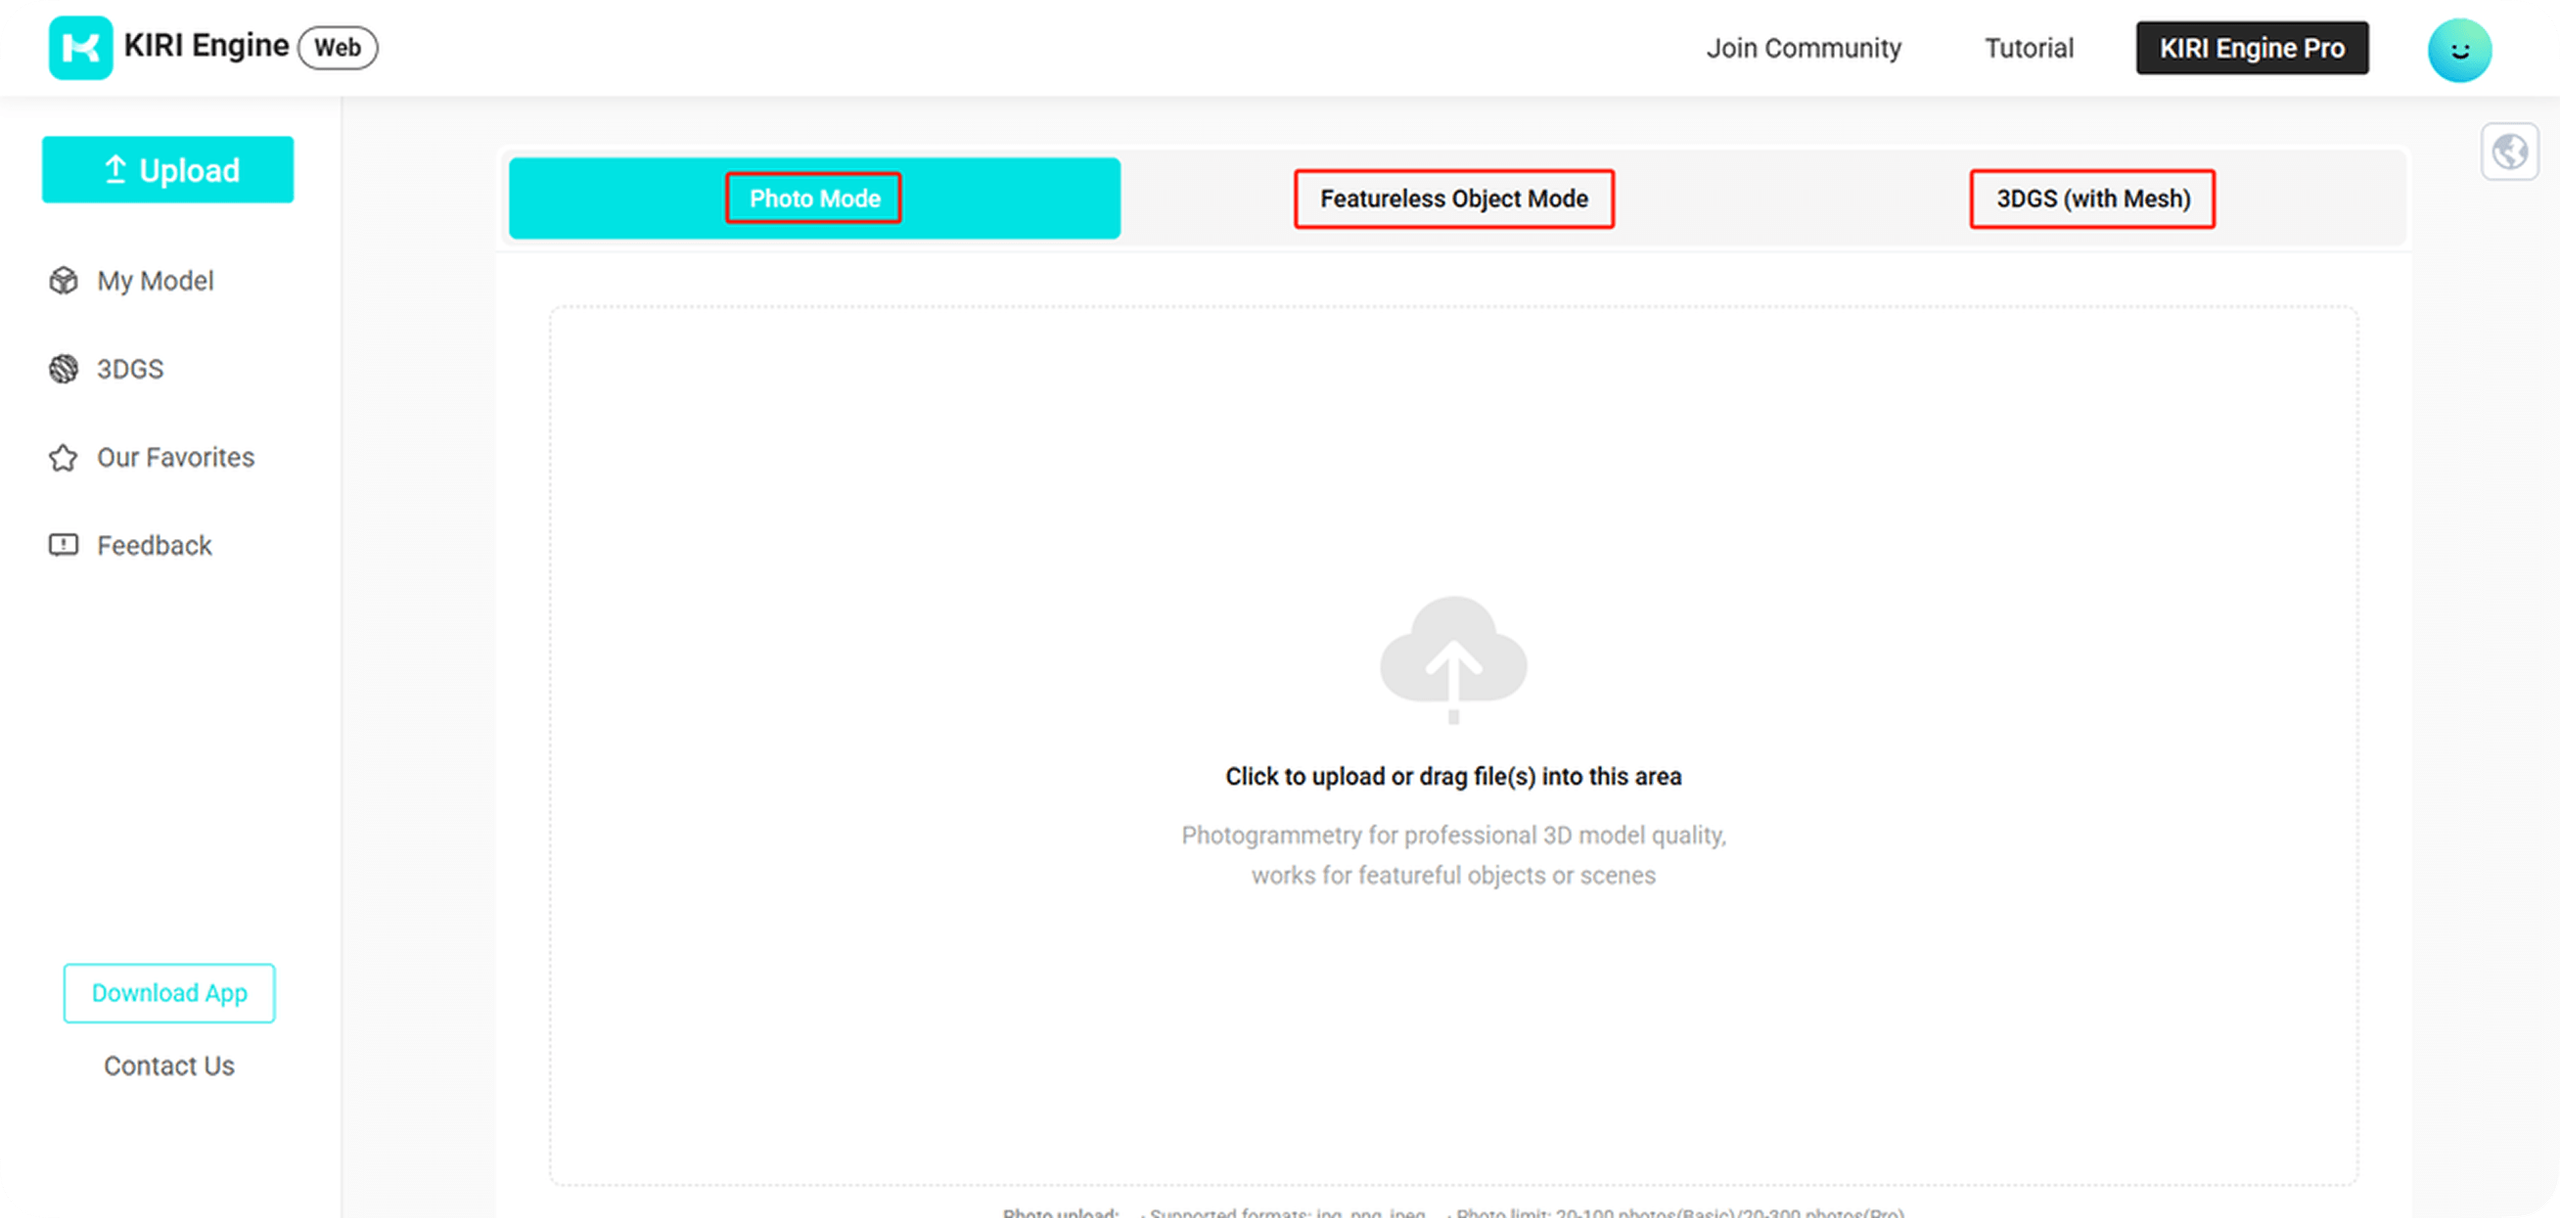2560x1218 pixels.
Task: Click the My Model cube icon
Action: (63, 281)
